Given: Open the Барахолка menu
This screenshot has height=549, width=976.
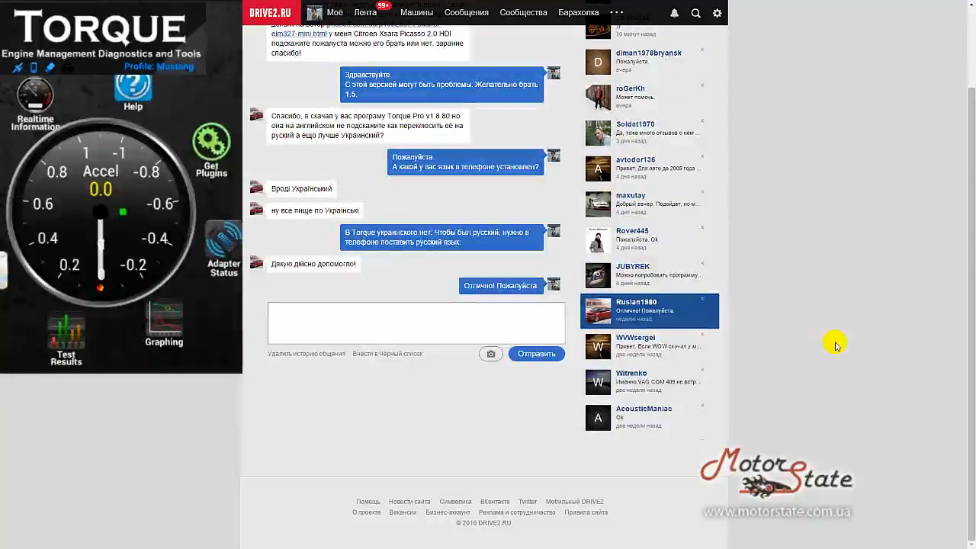Looking at the screenshot, I should 578,12.
